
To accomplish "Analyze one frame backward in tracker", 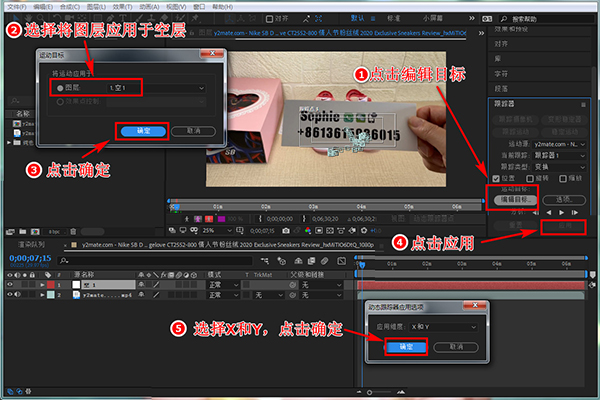I will point(536,212).
